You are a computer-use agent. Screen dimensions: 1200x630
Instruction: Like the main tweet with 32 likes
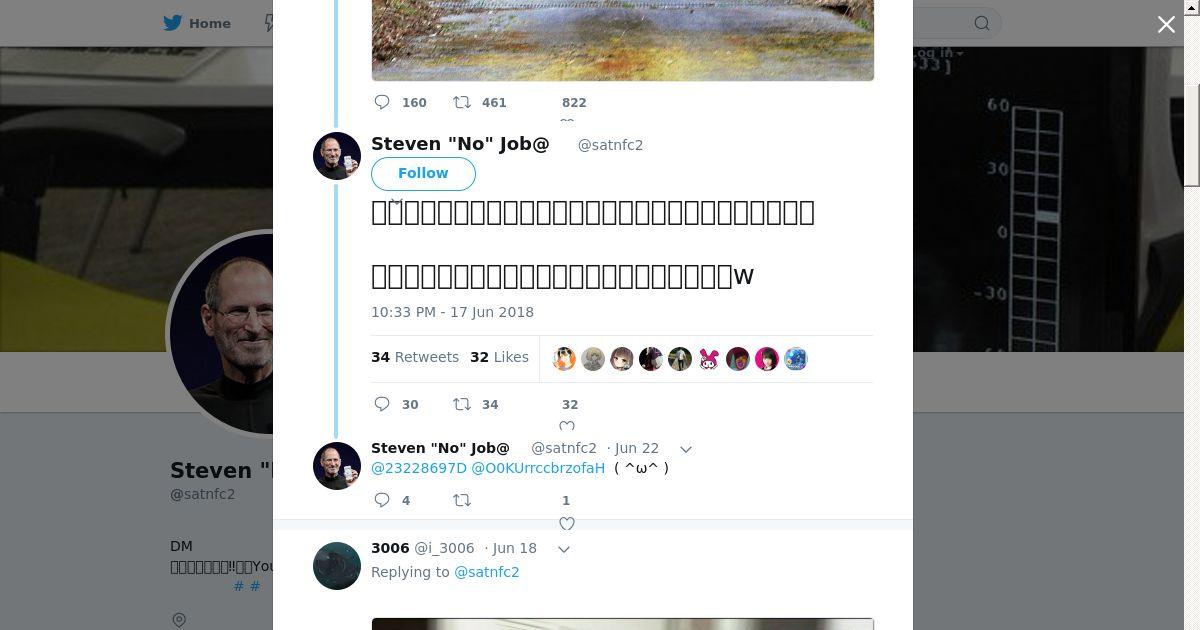(x=567, y=424)
